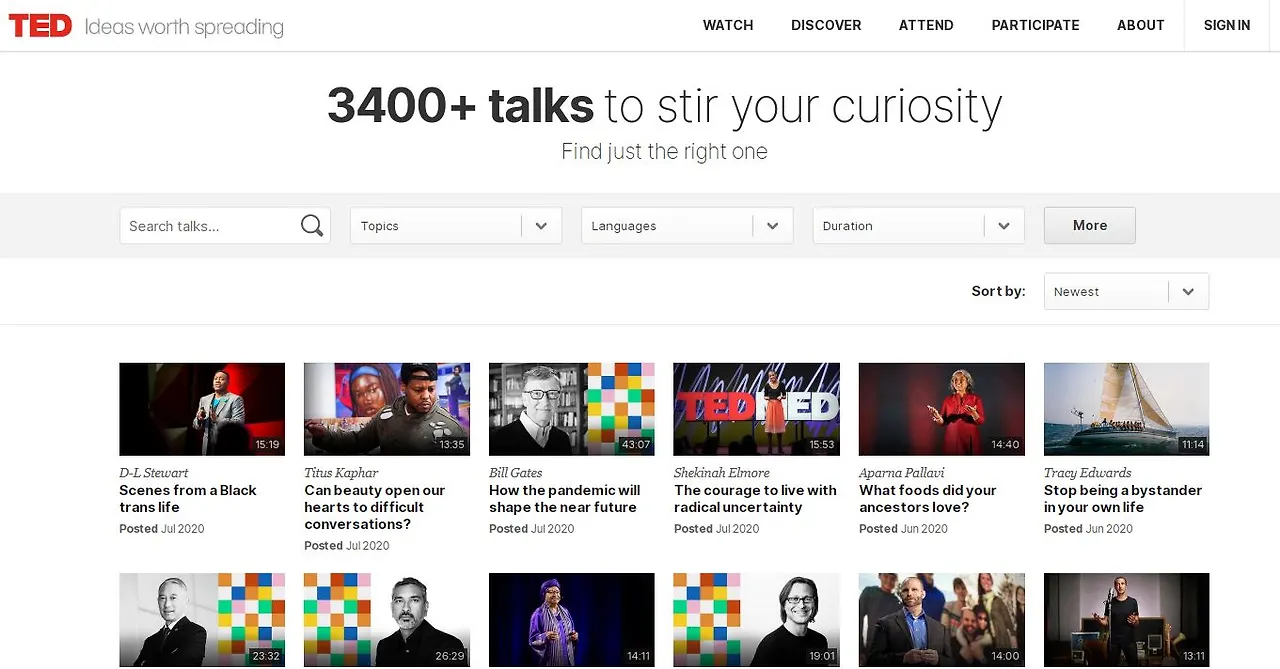Open 'Stop being a bystander' talk link
The image size is (1280, 669).
[1123, 499]
